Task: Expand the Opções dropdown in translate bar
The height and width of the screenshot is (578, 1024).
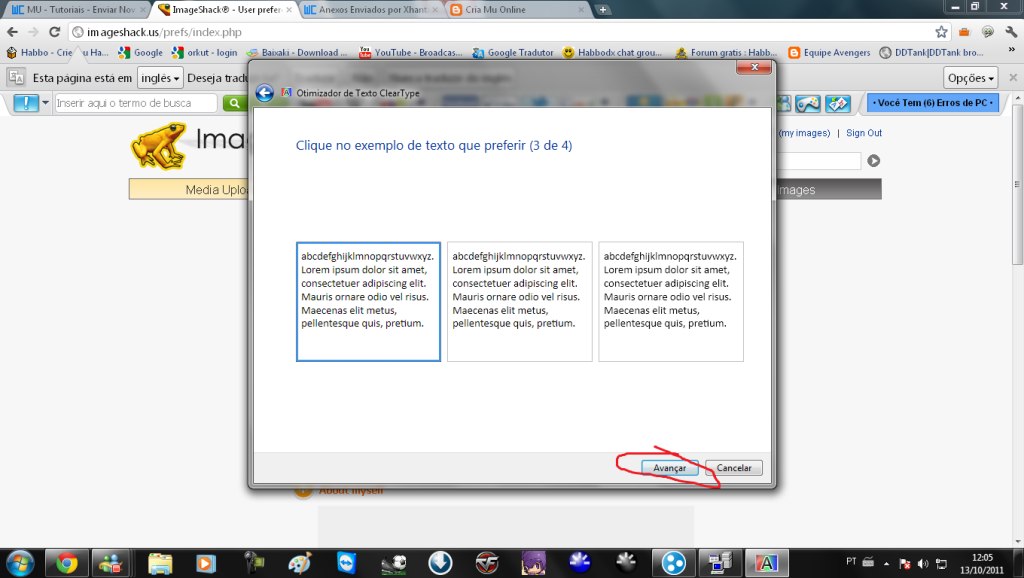Action: 971,78
